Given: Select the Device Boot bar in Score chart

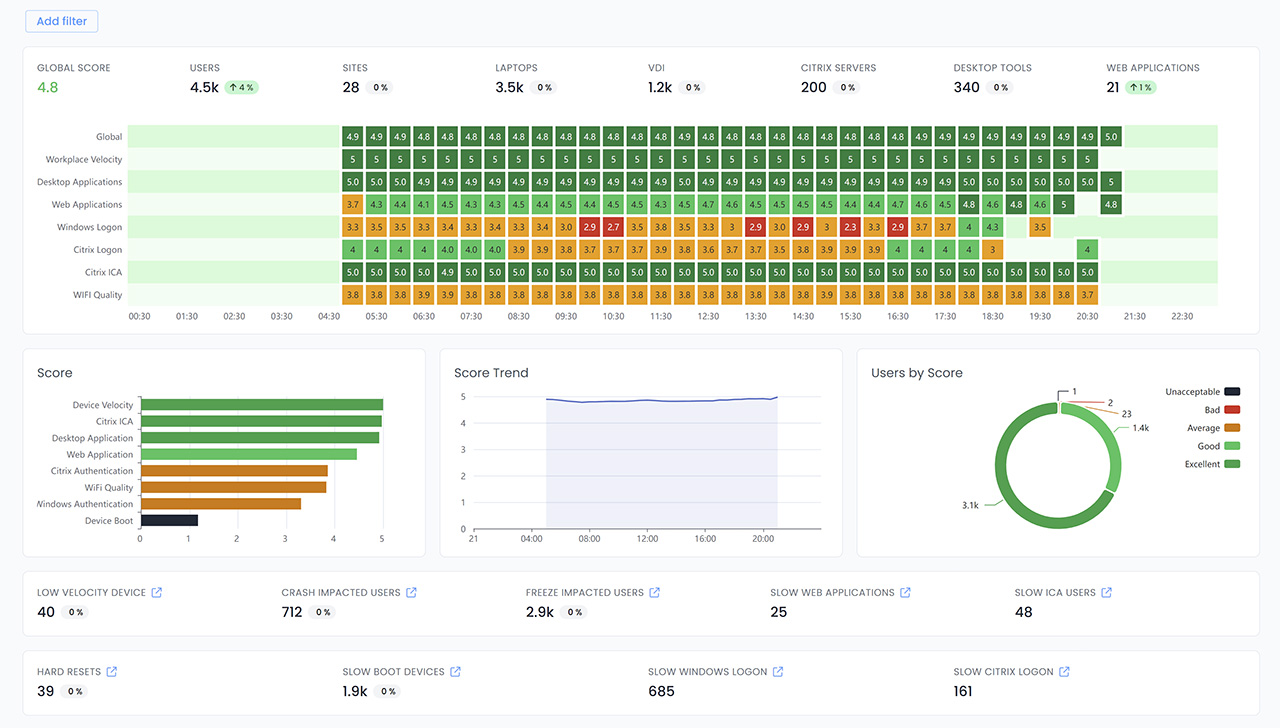Looking at the screenshot, I should [169, 520].
